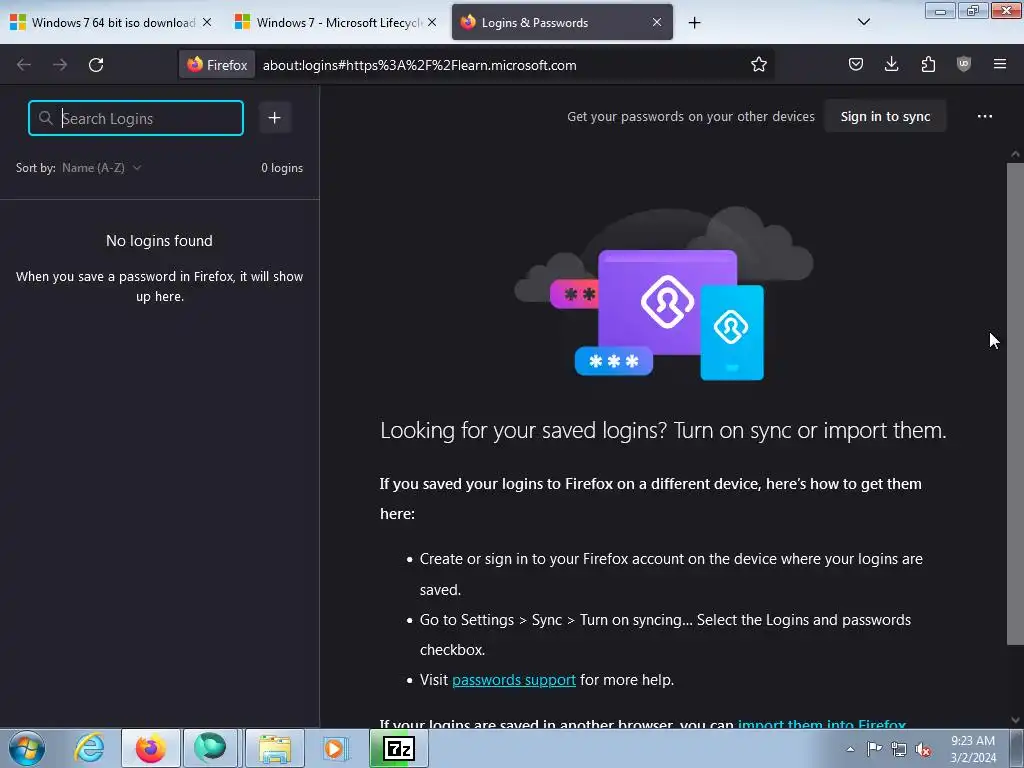
Task: Click the No logins found message
Action: click(159, 241)
